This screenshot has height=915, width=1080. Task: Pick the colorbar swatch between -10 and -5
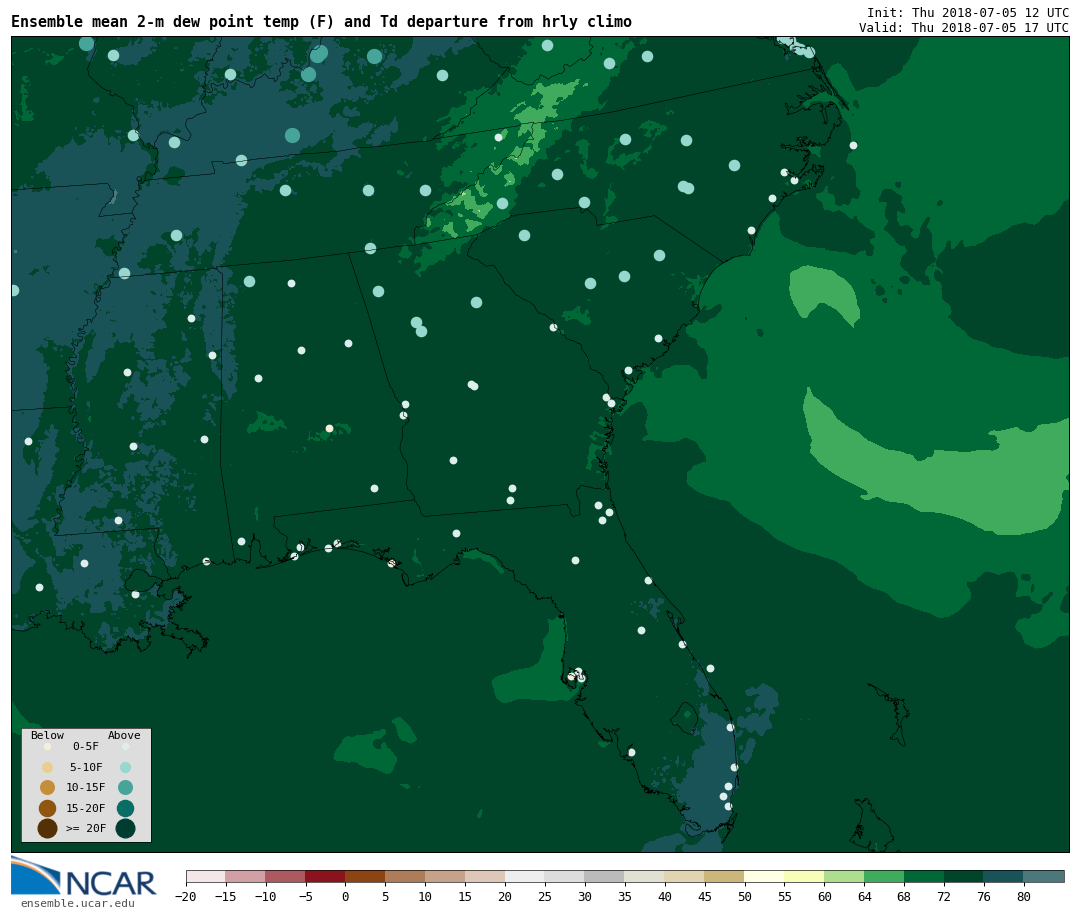click(x=286, y=876)
